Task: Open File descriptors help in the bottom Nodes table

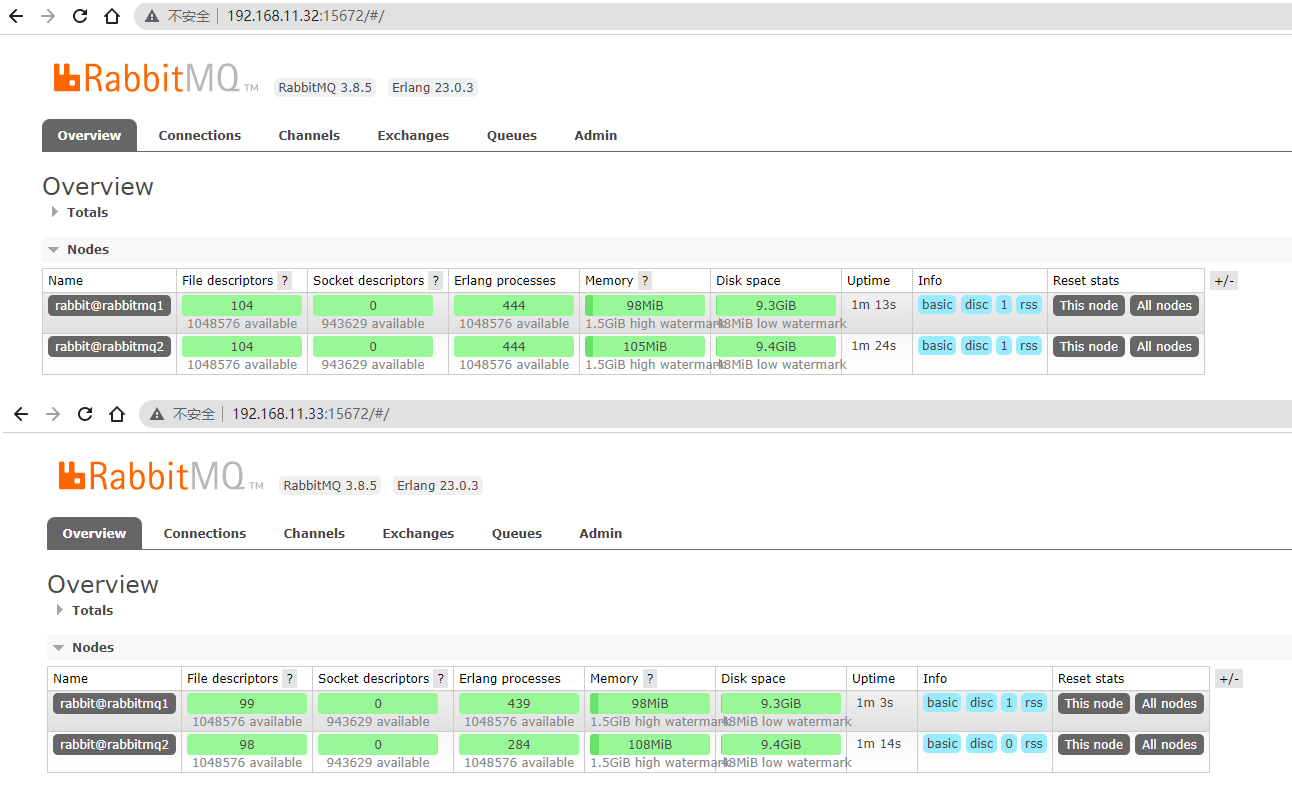Action: pos(290,679)
